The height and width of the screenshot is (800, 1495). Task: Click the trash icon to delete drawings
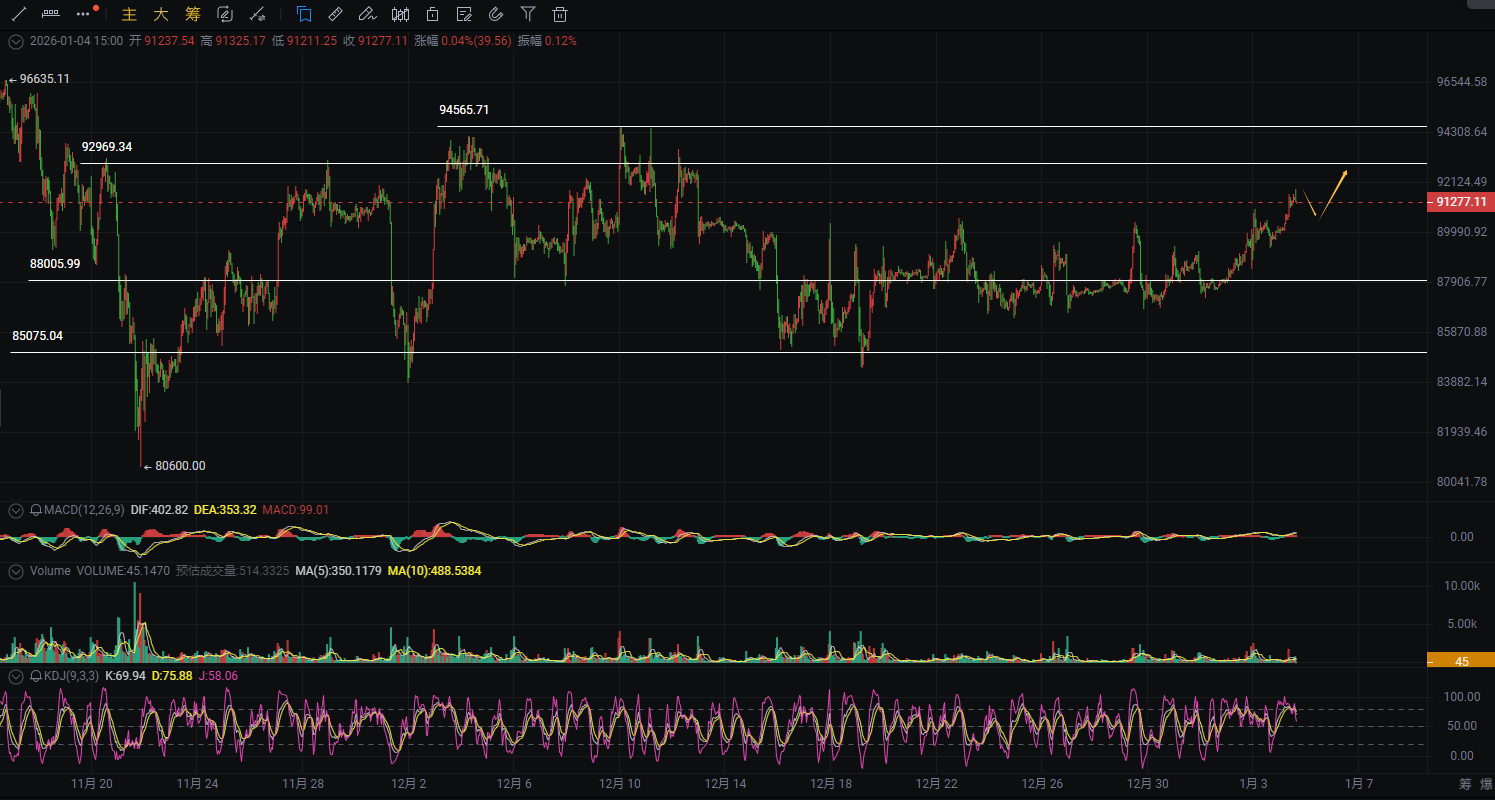click(560, 14)
